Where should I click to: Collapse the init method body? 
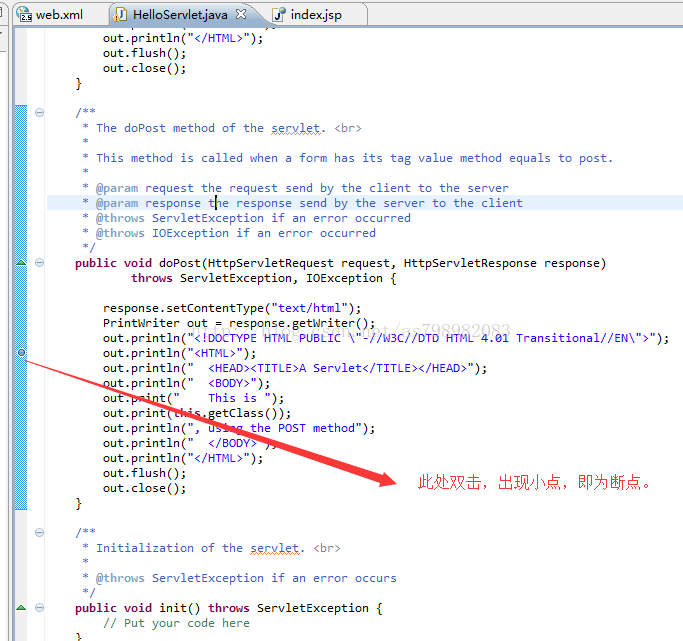[x=39, y=607]
